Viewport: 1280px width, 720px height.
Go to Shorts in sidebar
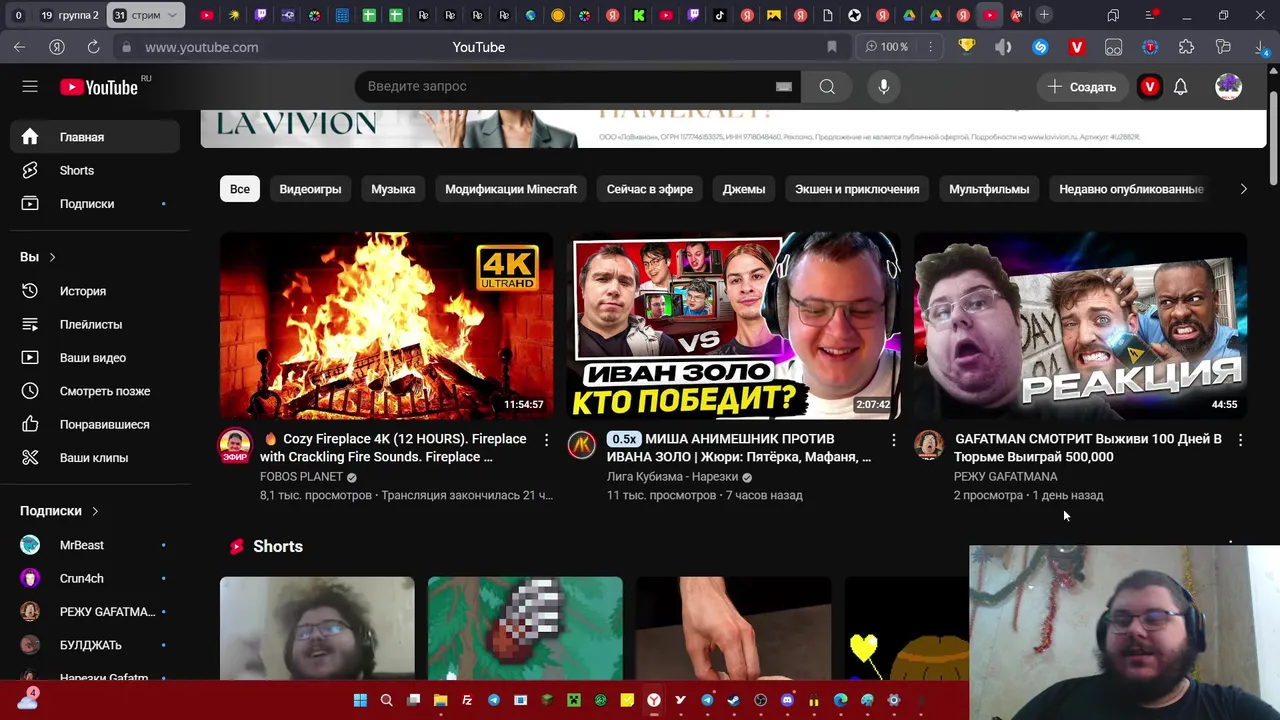pyautogui.click(x=95, y=170)
